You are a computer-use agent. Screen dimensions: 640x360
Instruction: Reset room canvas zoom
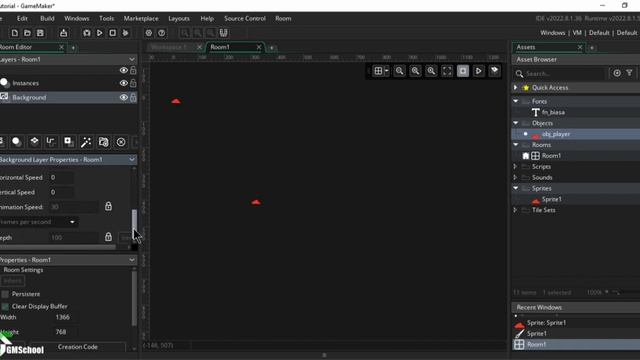[416, 71]
